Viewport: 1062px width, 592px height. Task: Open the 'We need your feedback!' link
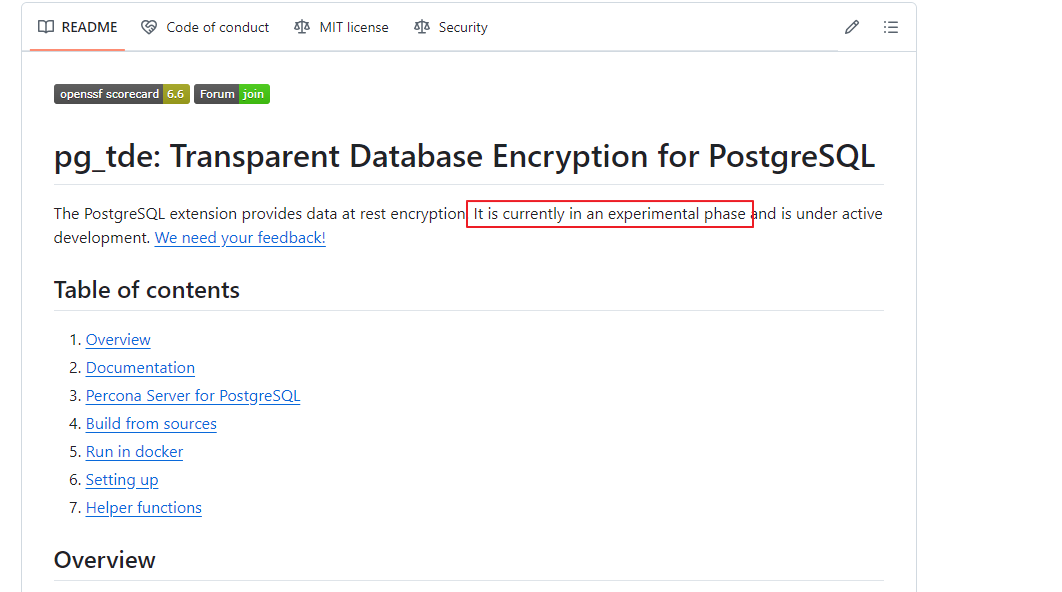click(x=240, y=238)
